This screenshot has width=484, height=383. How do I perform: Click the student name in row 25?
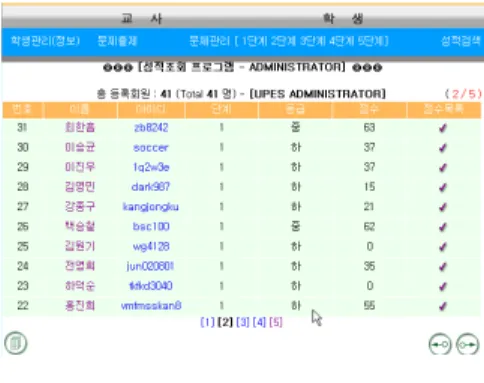tap(80, 246)
